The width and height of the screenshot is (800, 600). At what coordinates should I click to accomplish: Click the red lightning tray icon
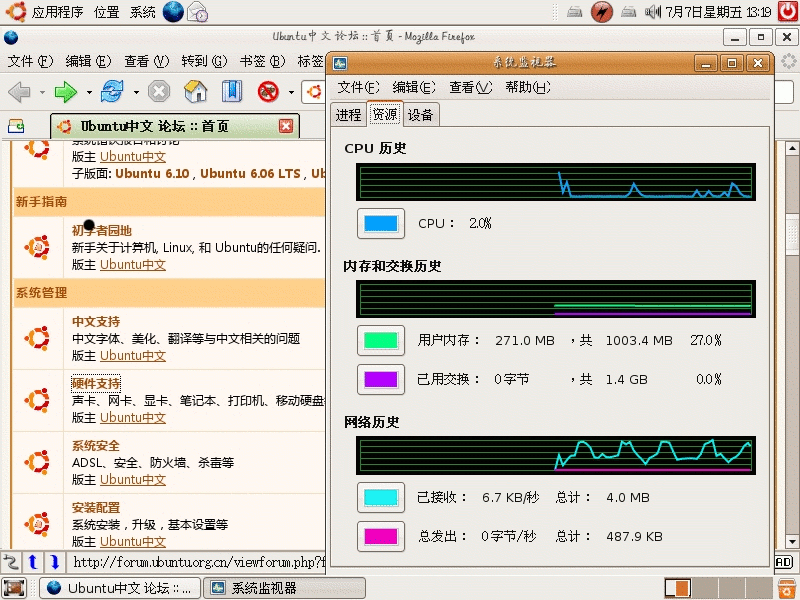[x=602, y=12]
